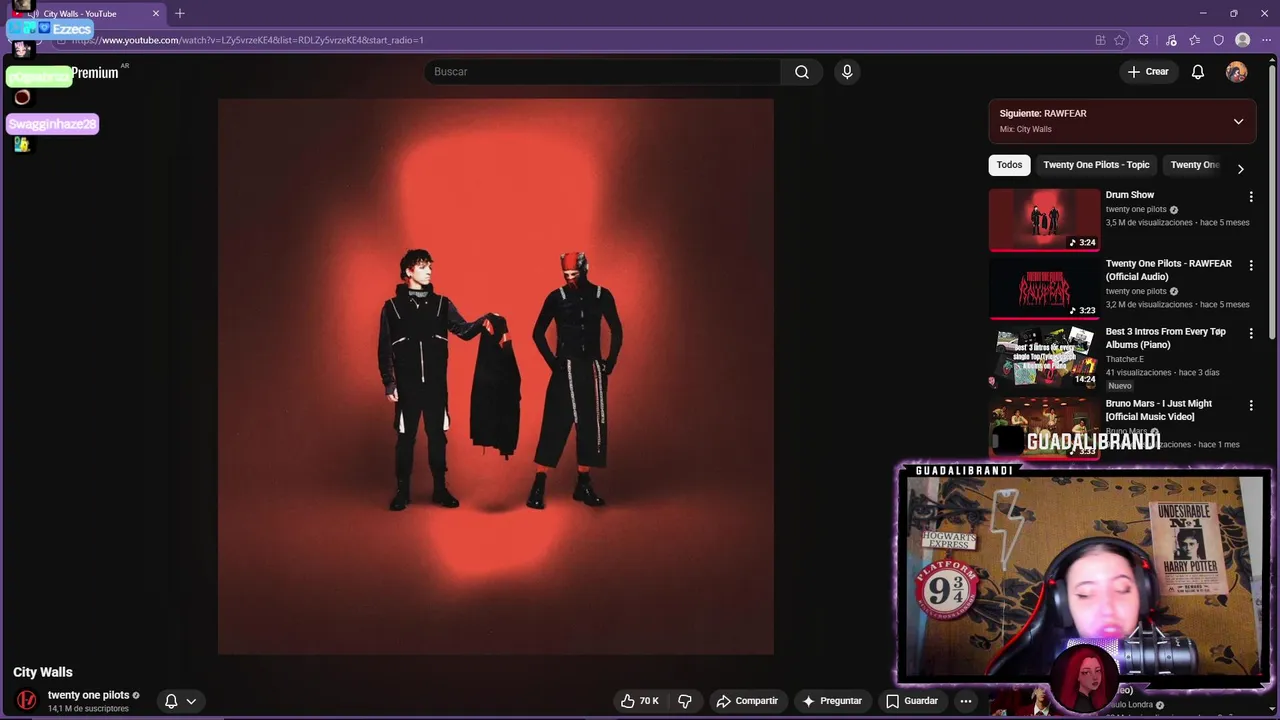The height and width of the screenshot is (720, 1280).
Task: Open the browser settings ellipsis menu
Action: 1266,40
